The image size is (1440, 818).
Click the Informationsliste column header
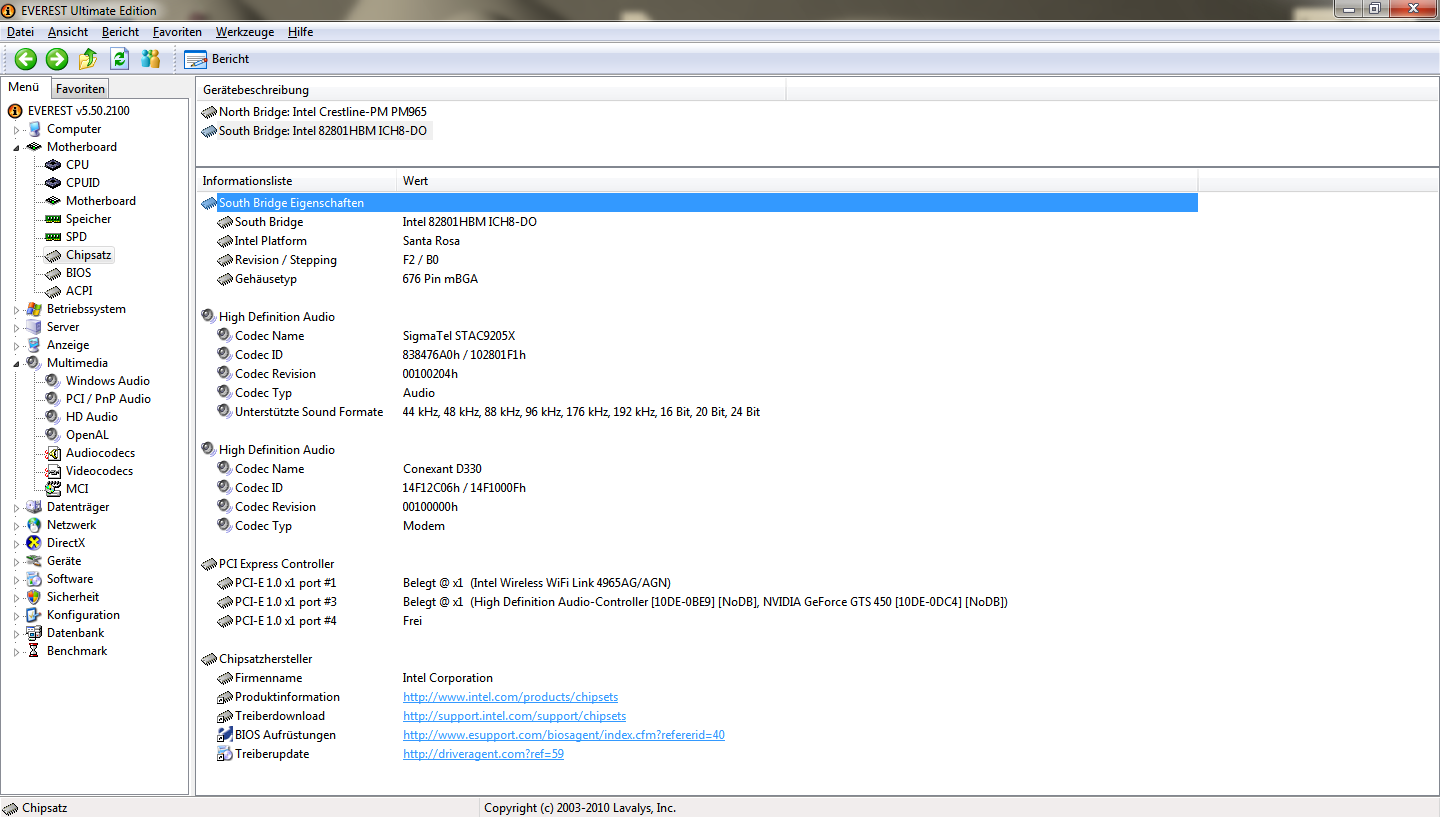297,181
